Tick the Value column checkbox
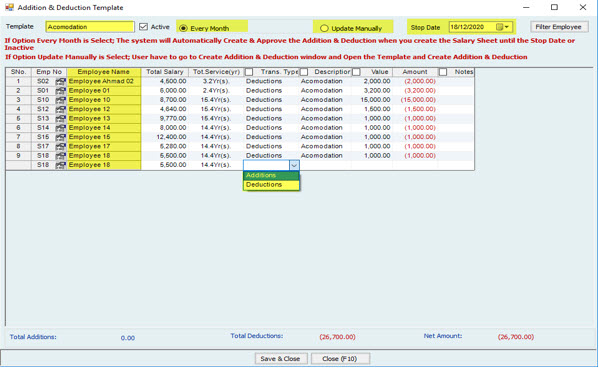599x369 pixels. coord(356,72)
